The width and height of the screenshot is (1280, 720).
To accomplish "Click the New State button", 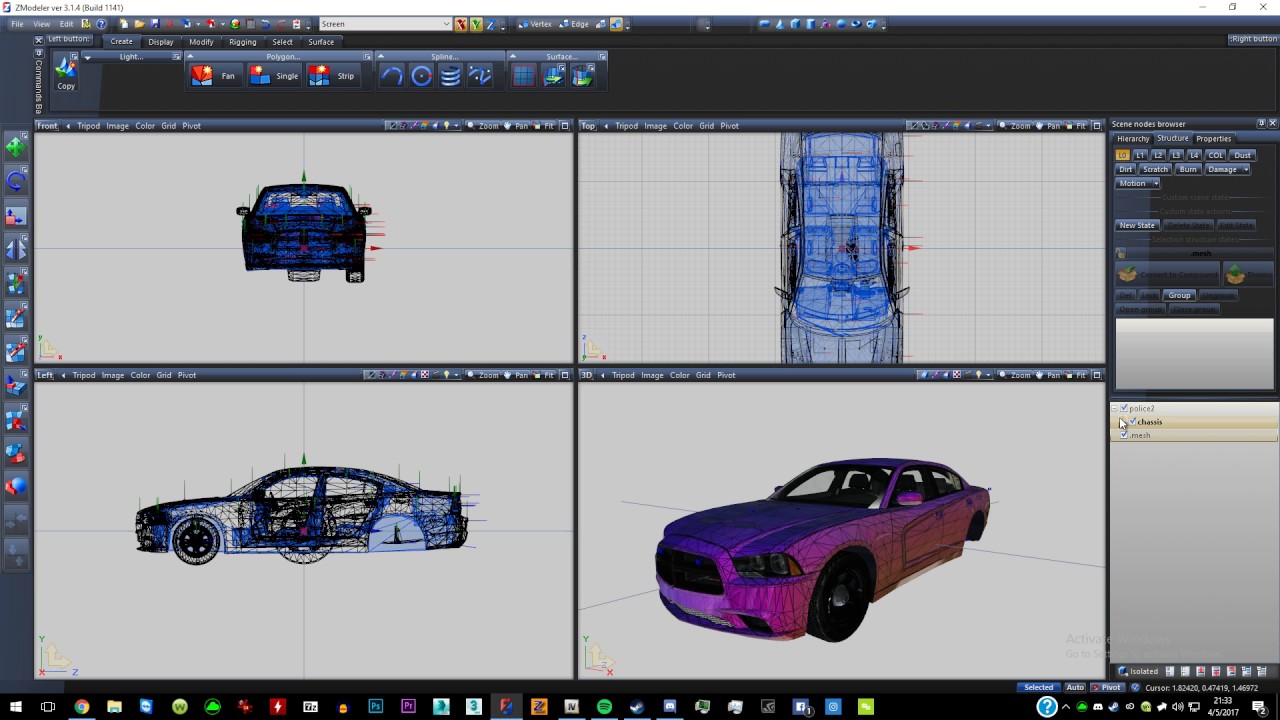I will pyautogui.click(x=1136, y=226).
